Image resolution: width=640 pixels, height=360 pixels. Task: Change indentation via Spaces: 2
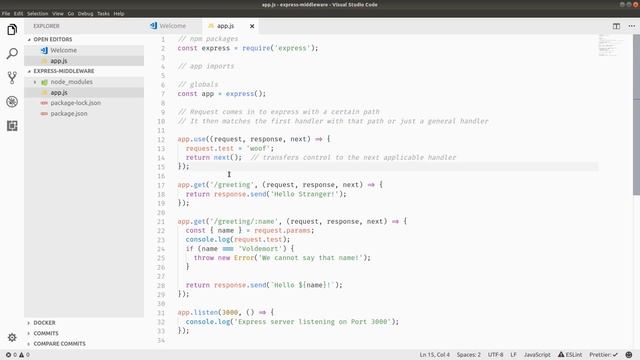pyautogui.click(x=469, y=355)
